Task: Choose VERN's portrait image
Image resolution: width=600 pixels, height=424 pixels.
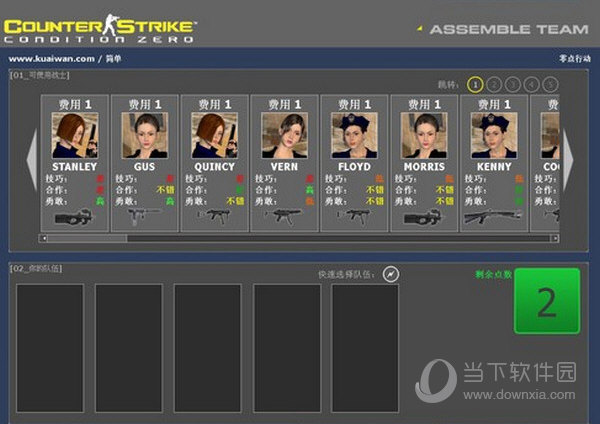Action: 284,135
